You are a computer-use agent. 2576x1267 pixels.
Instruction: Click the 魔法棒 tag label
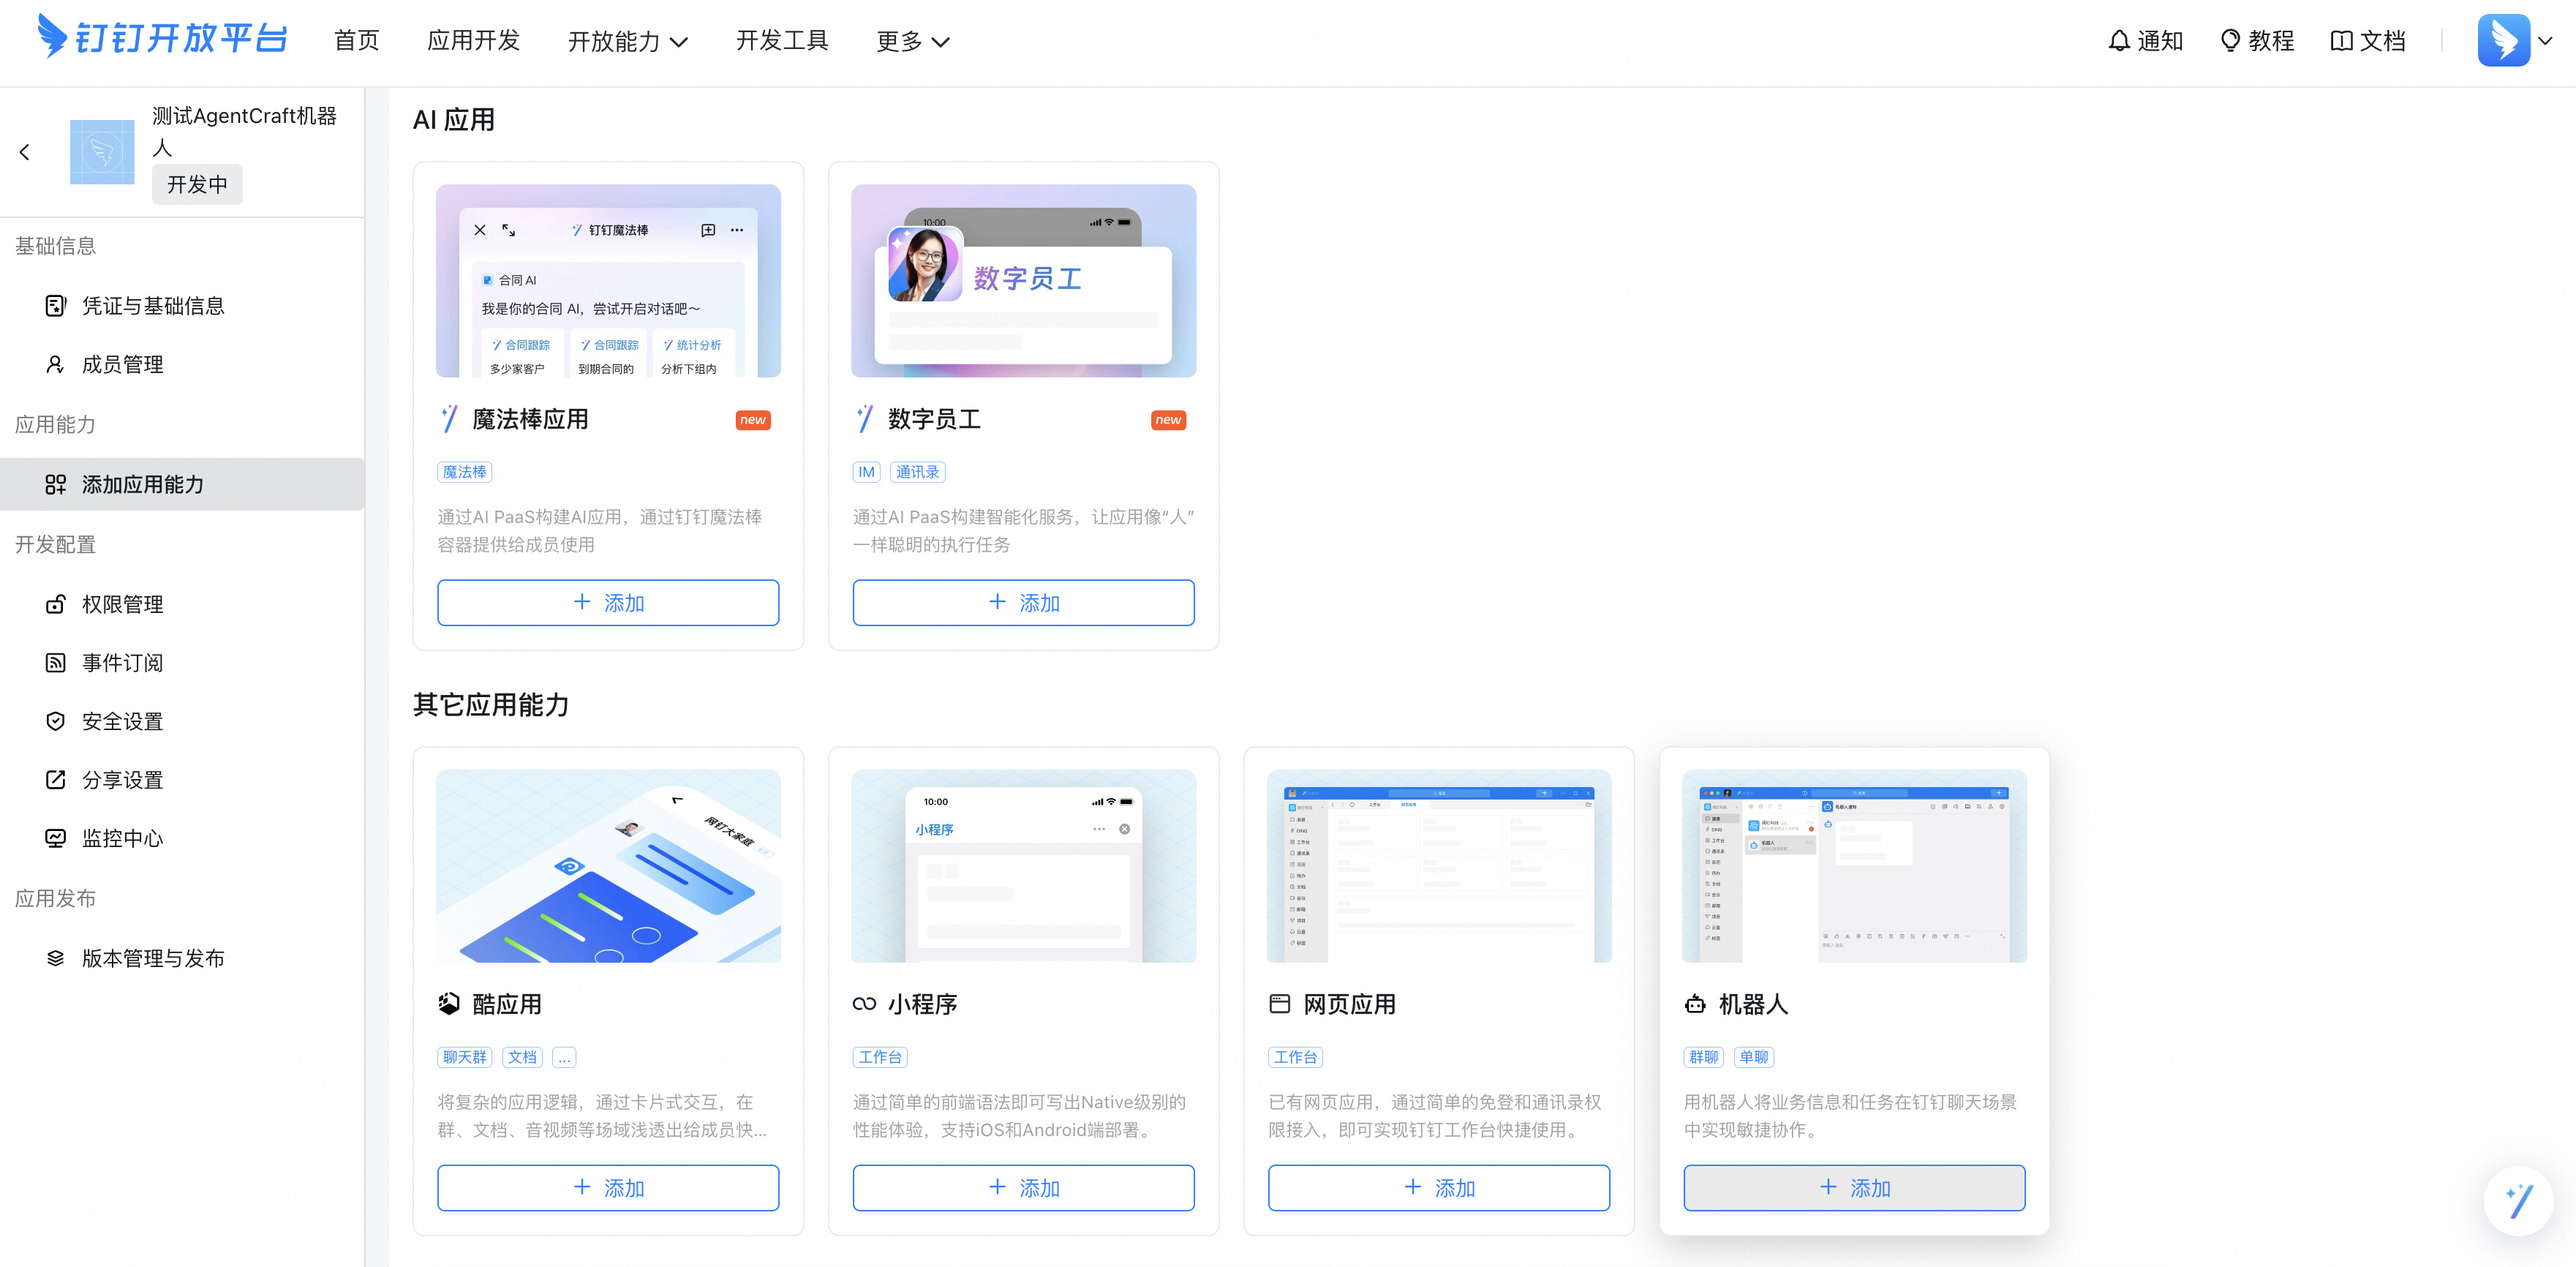click(465, 472)
